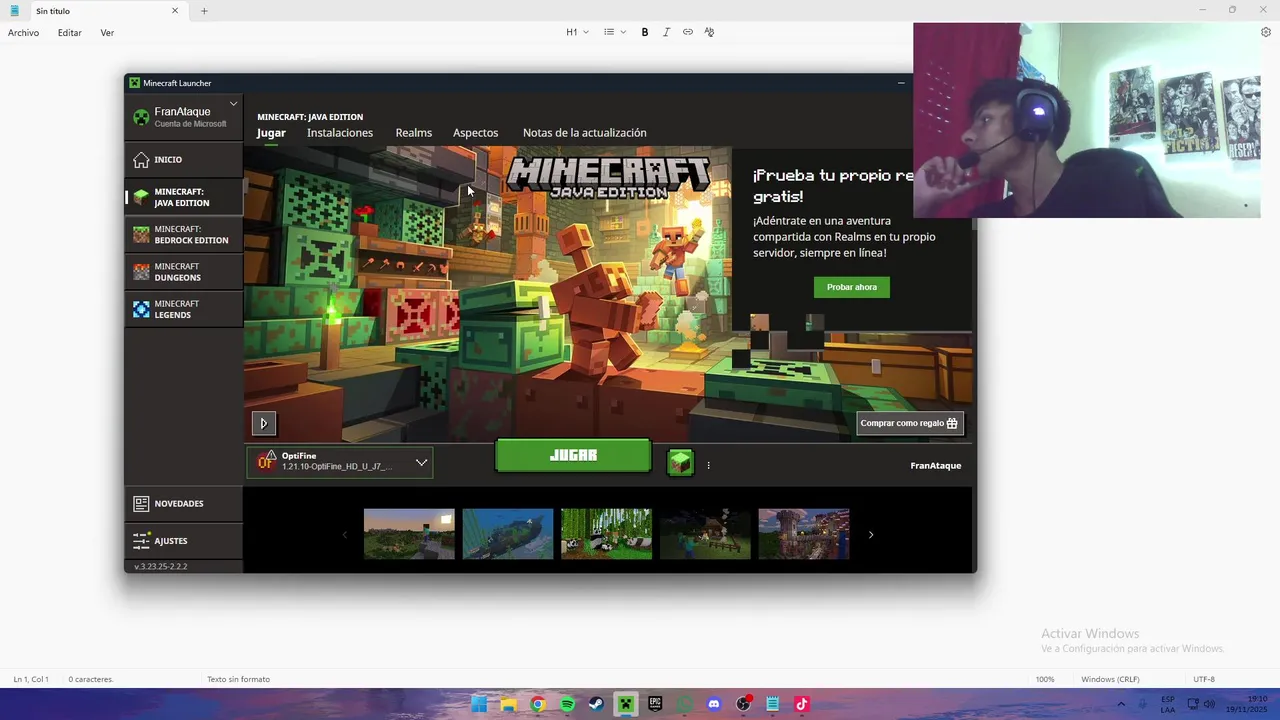Switch to the Aspectos tab
The height and width of the screenshot is (720, 1280).
(x=475, y=133)
